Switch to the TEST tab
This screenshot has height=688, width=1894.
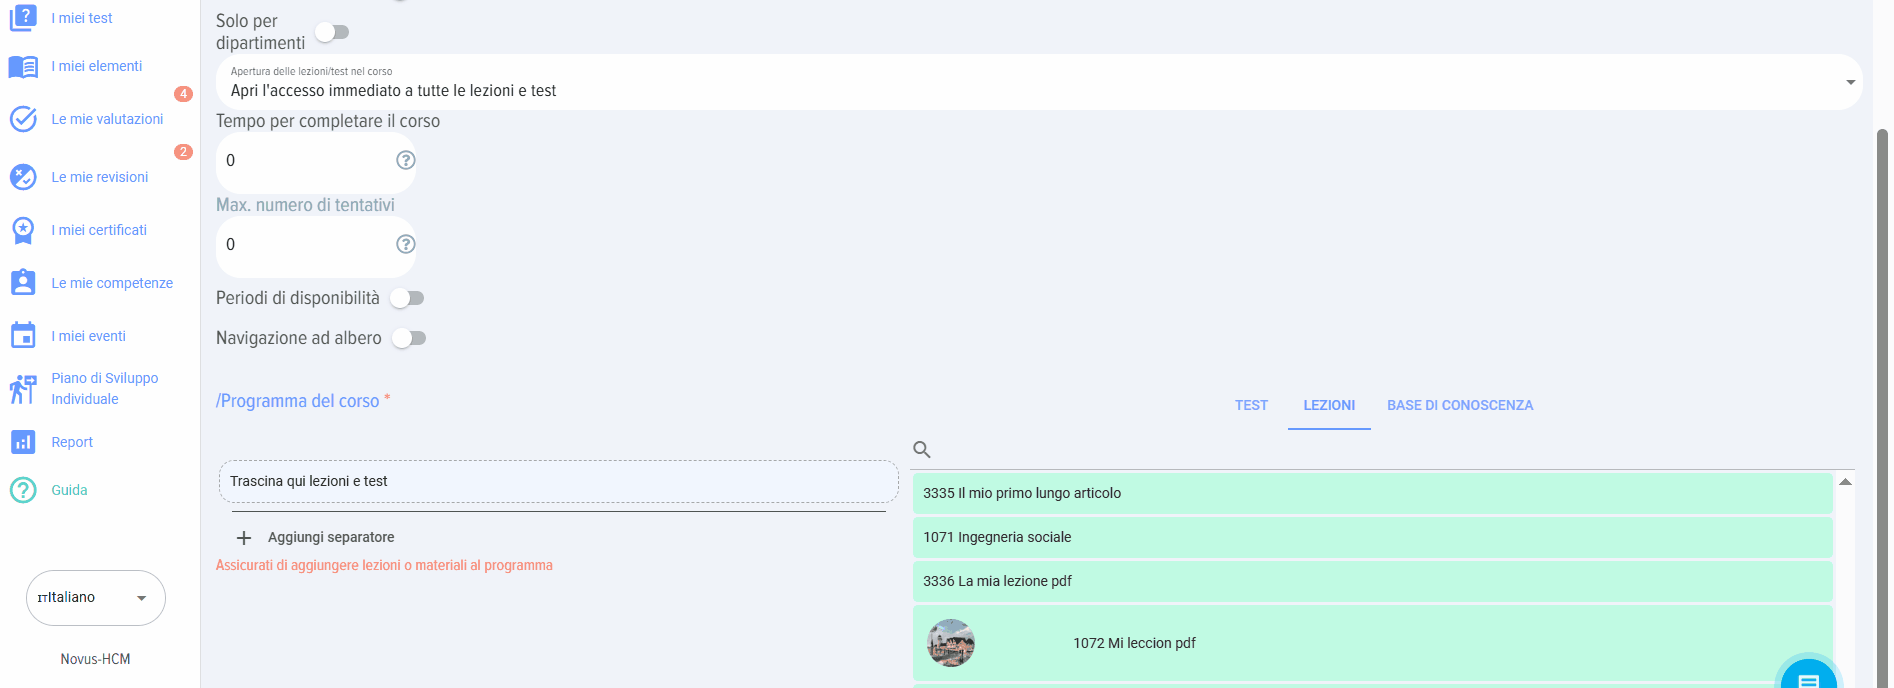[1251, 405]
